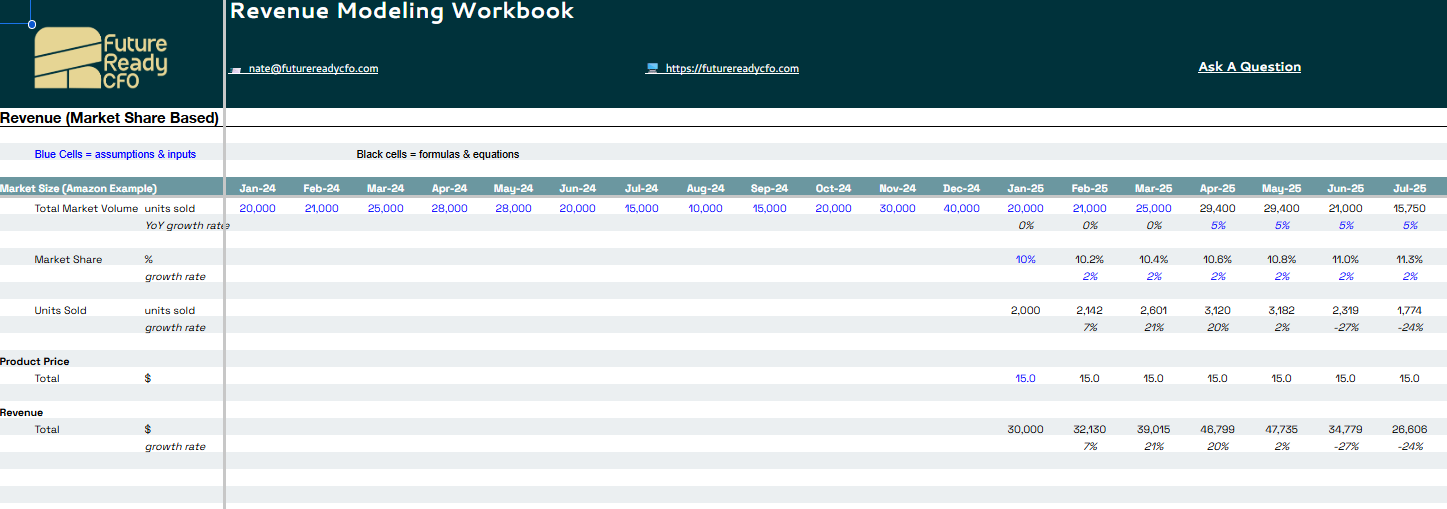Select the Units Sold row label

pos(60,310)
